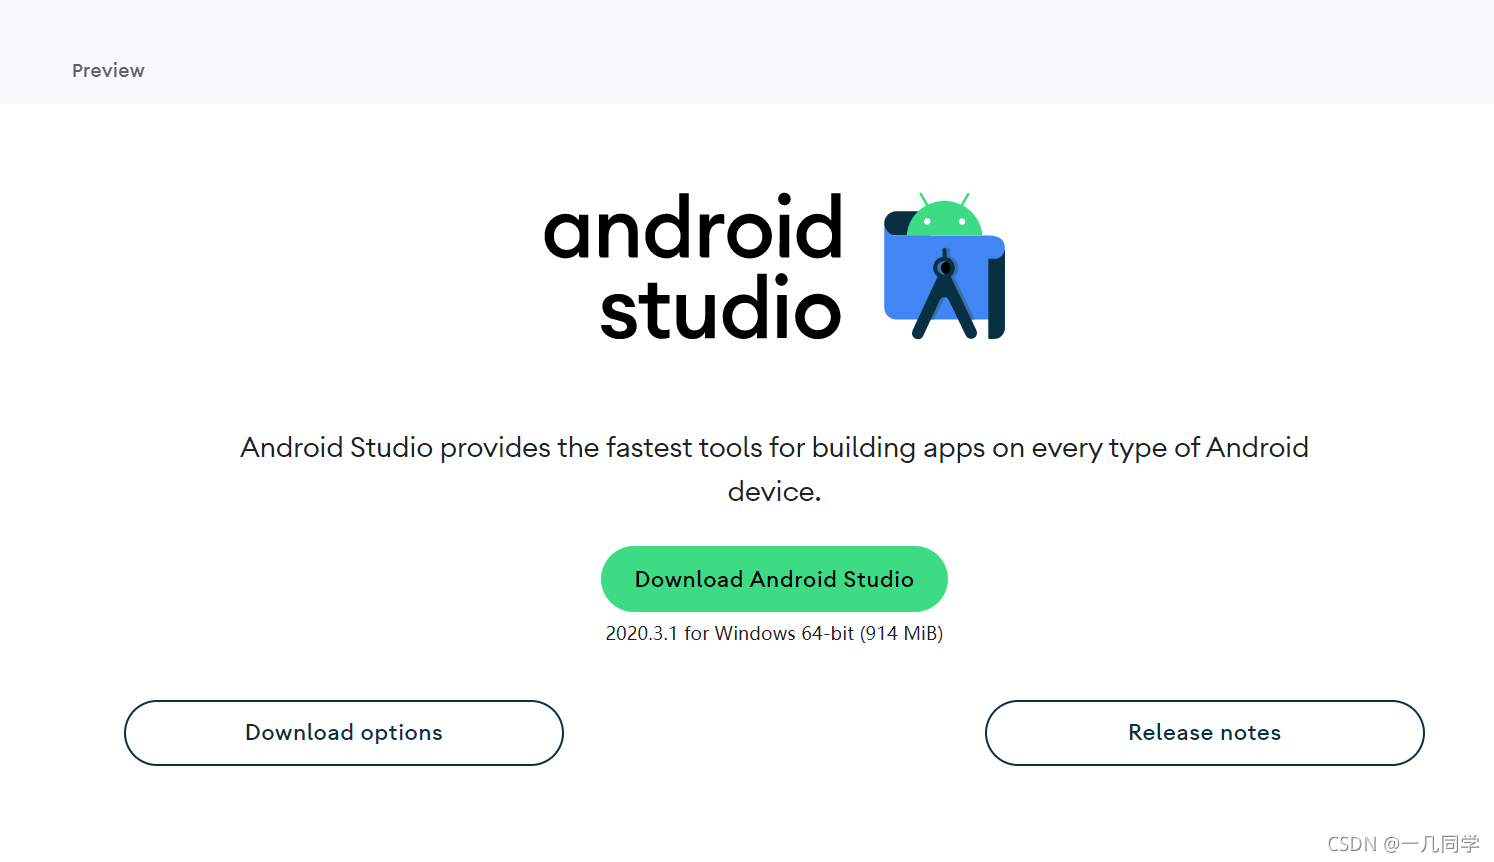Viewport: 1494px width, 862px height.
Task: Click the Android Studio compass logo icon
Action: click(x=944, y=266)
